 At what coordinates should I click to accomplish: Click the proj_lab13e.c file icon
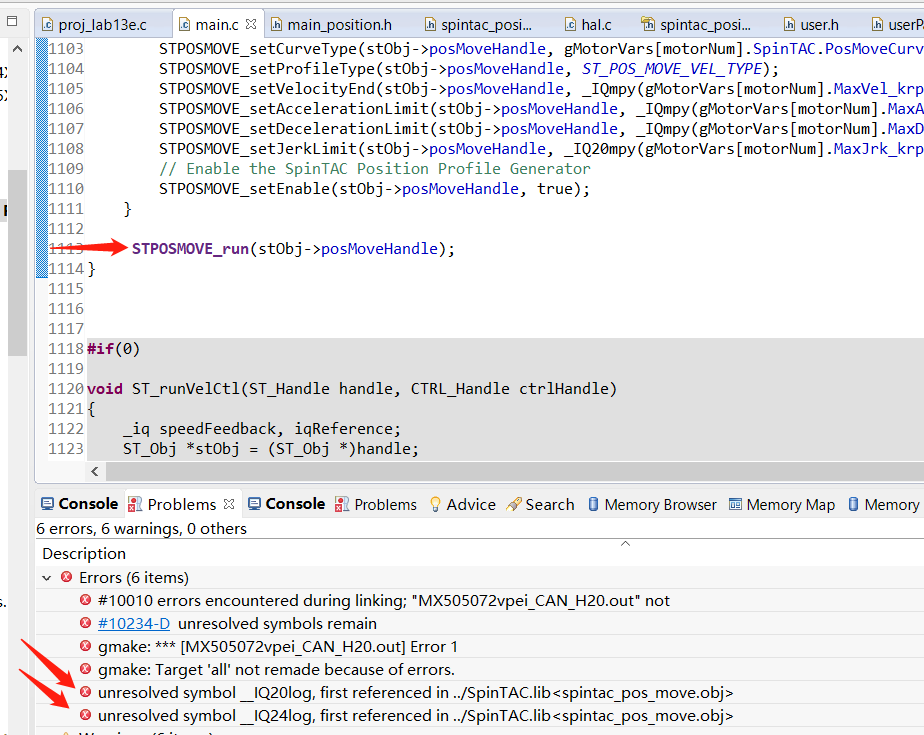(x=48, y=24)
